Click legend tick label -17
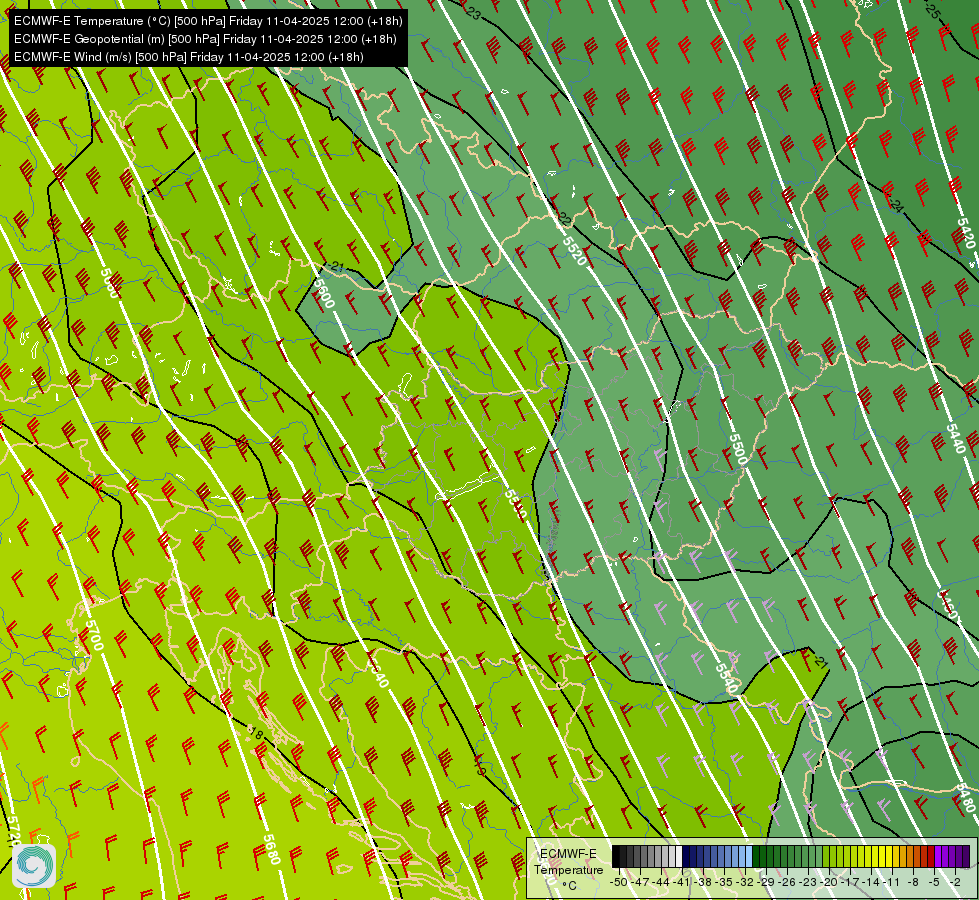 click(x=850, y=882)
